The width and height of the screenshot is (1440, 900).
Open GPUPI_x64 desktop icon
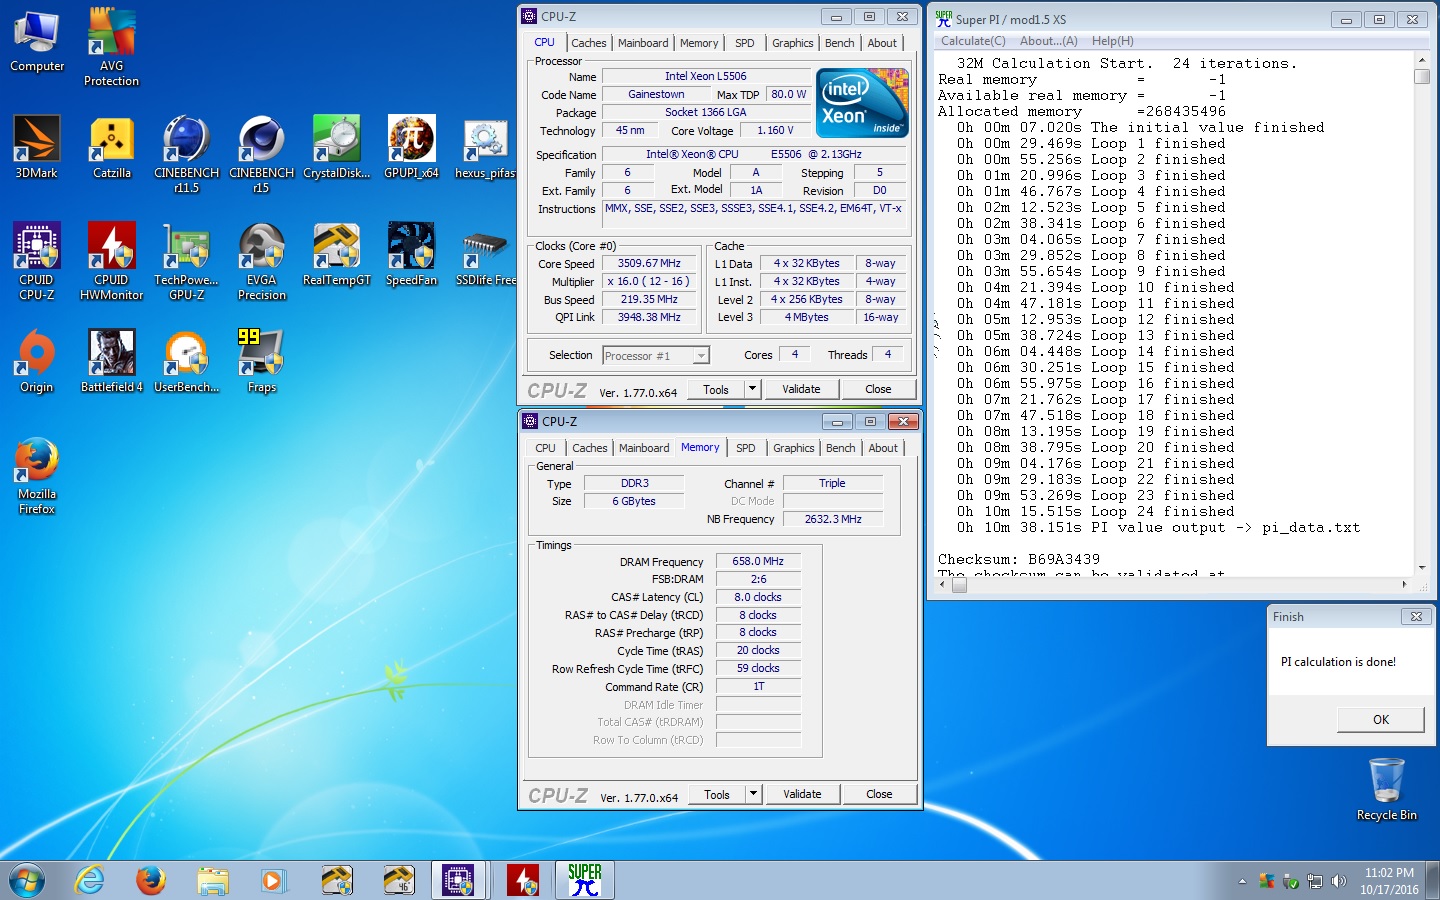pos(411,148)
